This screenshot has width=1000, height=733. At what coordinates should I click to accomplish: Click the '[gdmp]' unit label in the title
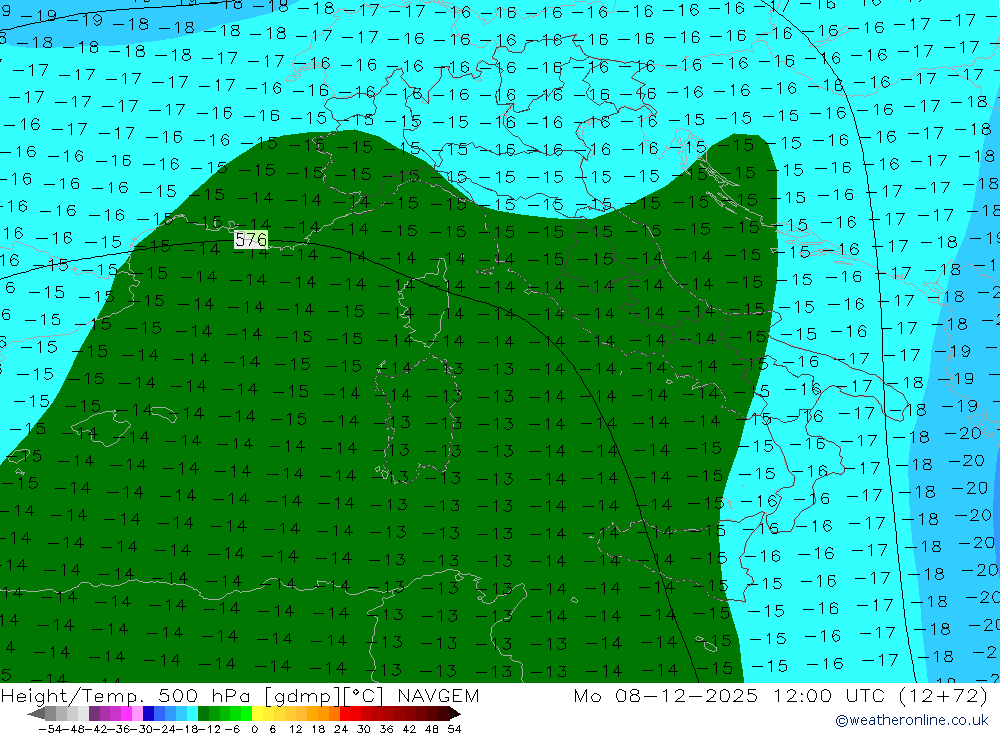[x=303, y=696]
